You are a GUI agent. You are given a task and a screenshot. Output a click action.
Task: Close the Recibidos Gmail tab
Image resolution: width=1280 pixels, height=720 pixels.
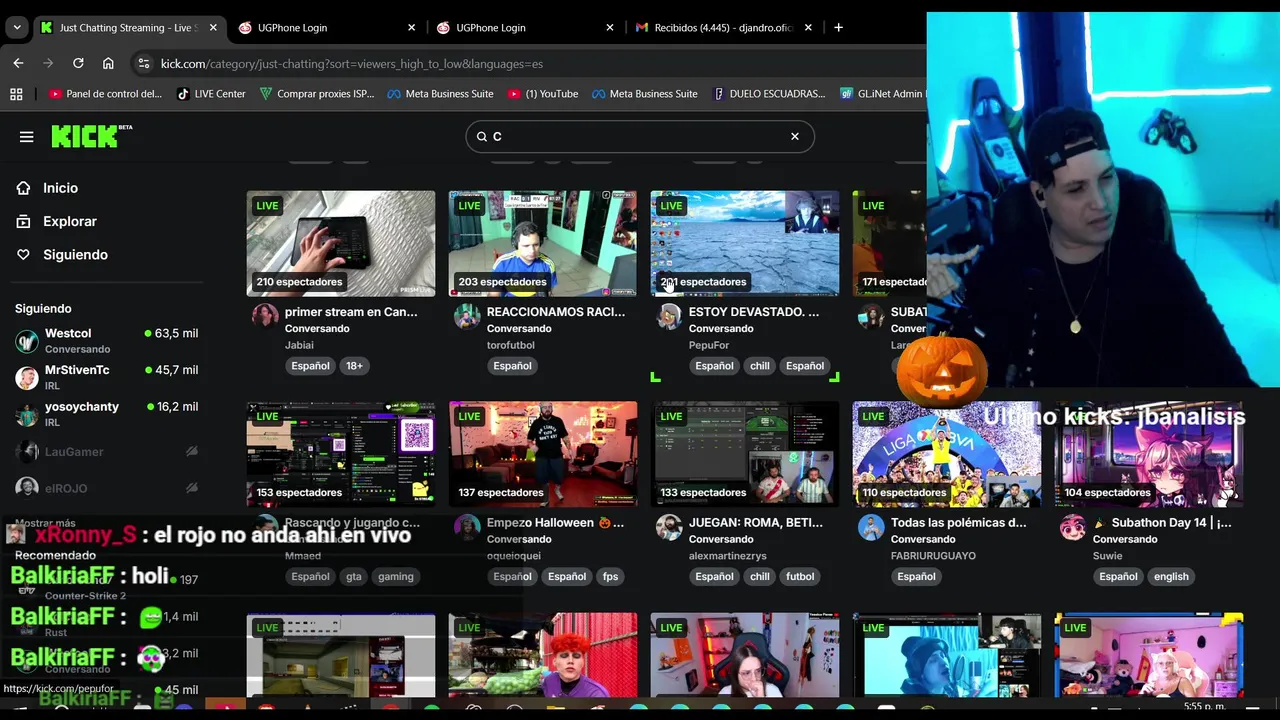point(808,27)
